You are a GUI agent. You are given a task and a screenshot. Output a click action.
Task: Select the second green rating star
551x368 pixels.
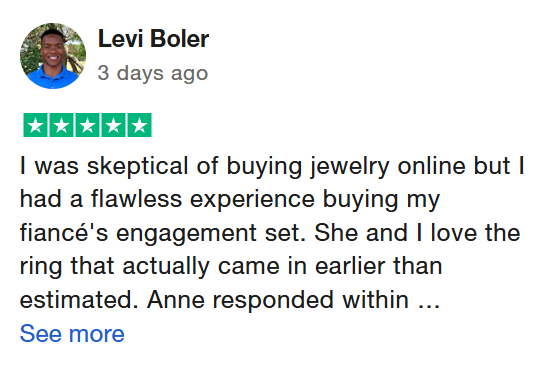[61, 125]
